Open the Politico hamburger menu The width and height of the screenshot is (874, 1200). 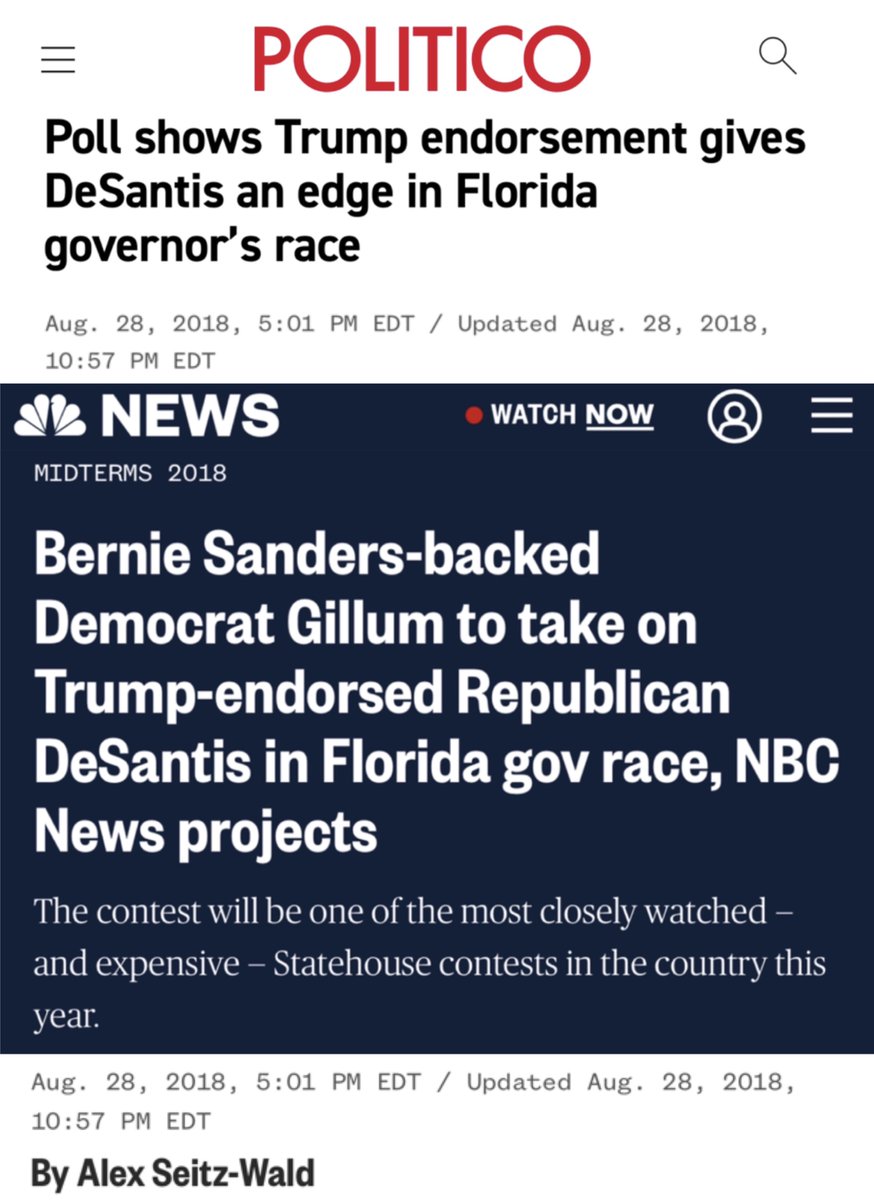(x=58, y=60)
